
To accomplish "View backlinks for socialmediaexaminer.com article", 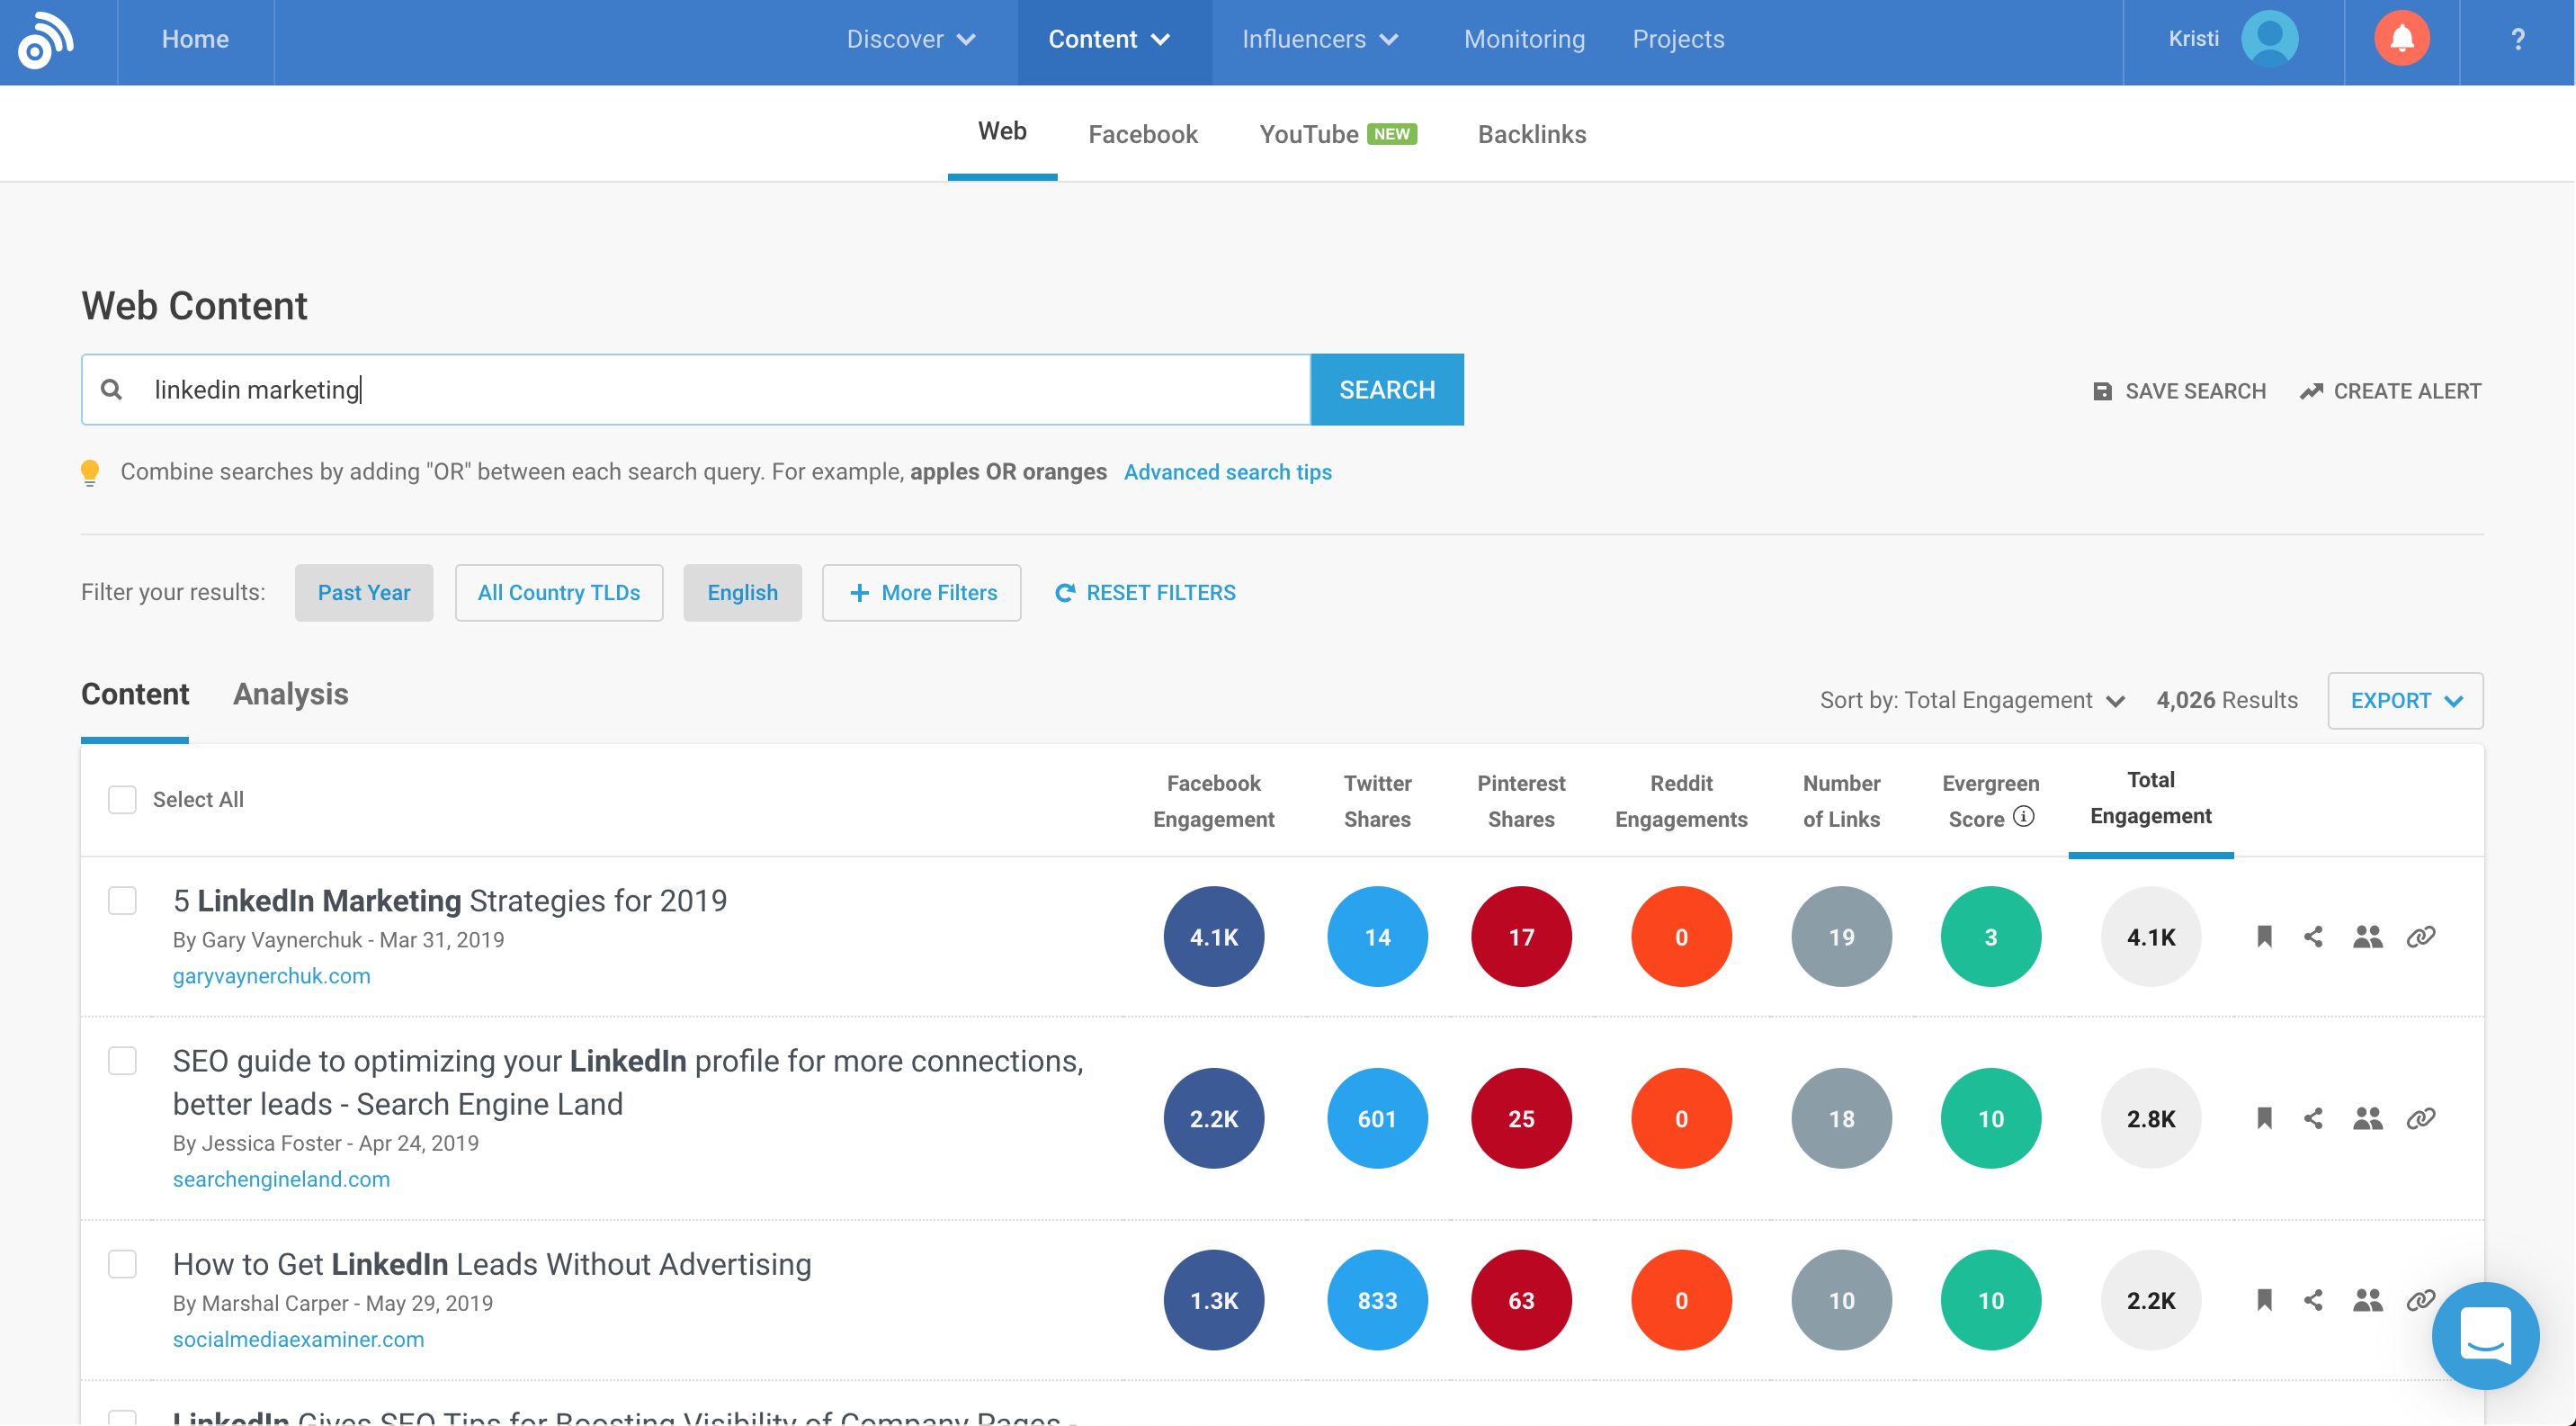I will [x=2421, y=1300].
